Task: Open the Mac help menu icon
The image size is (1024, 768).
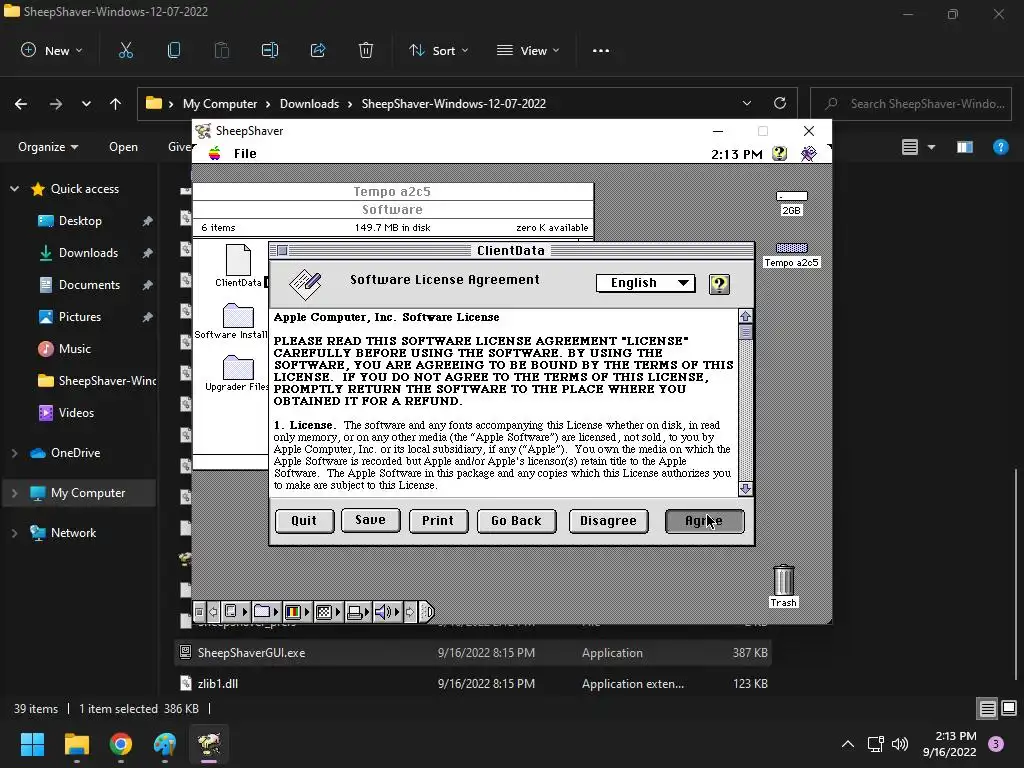Action: click(x=779, y=153)
